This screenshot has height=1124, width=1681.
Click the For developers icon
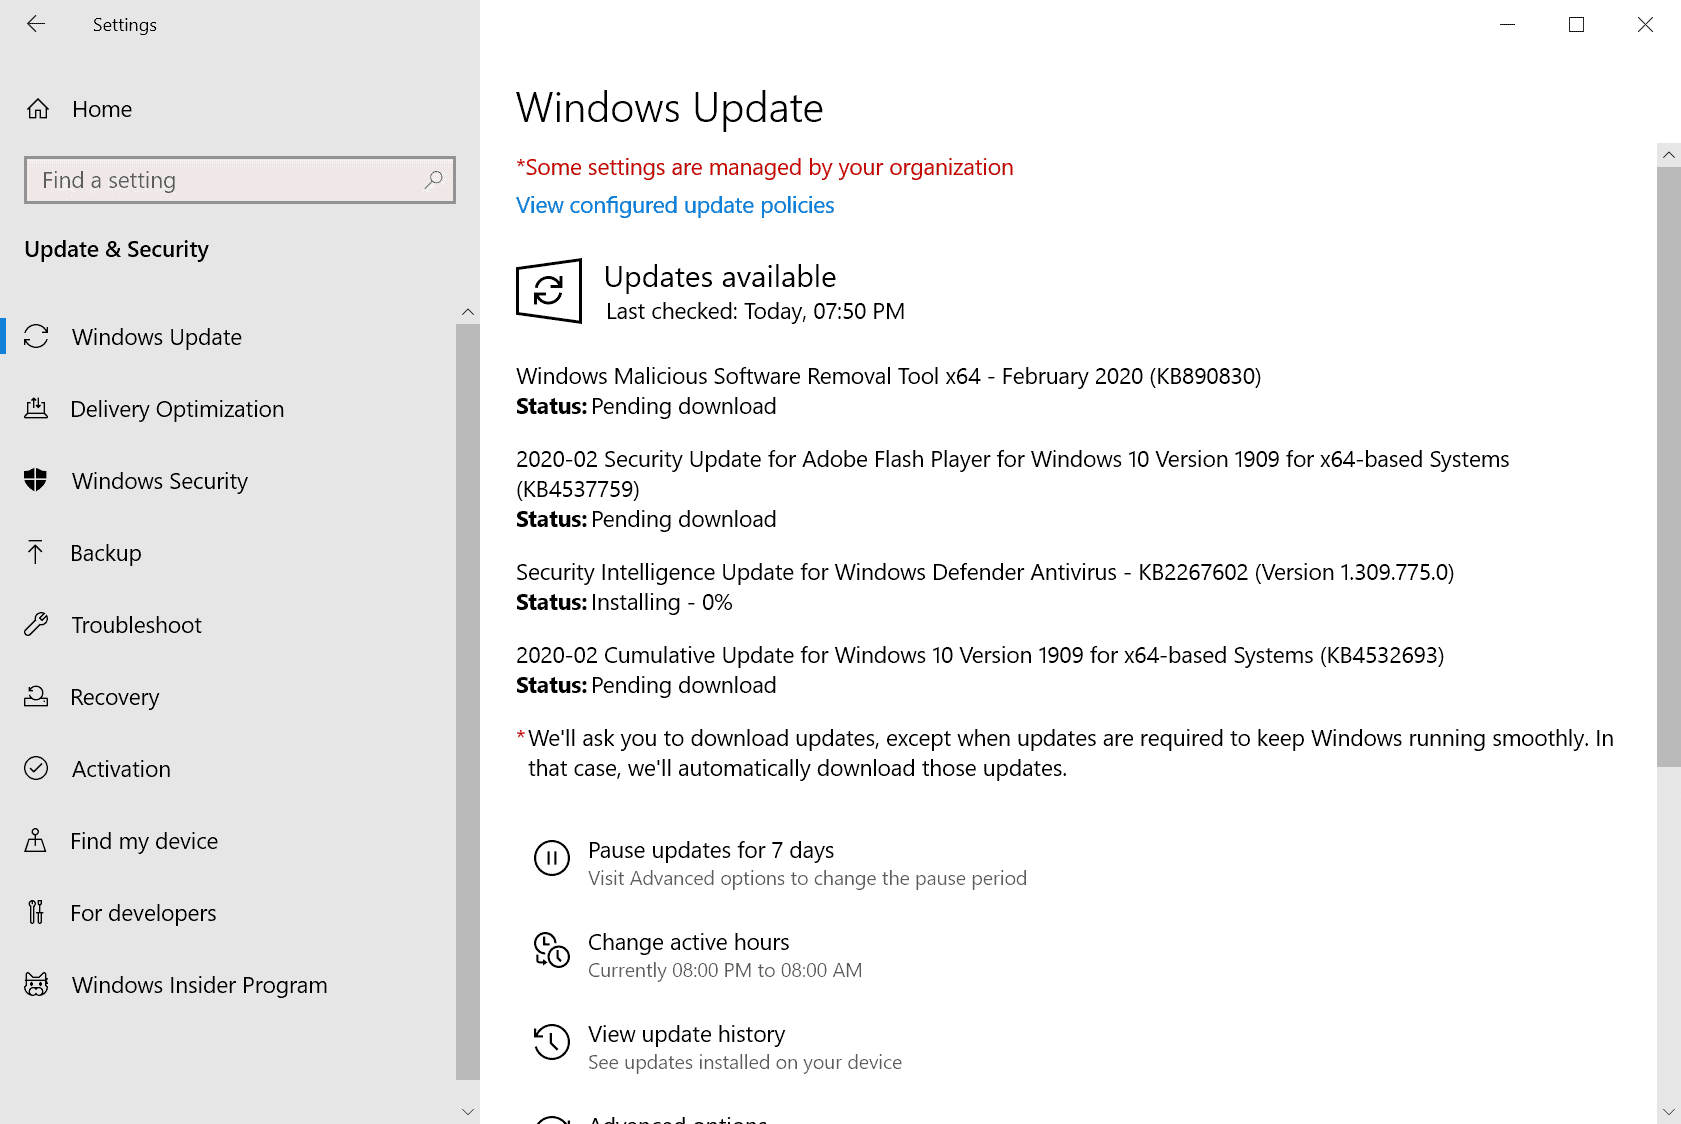point(37,913)
